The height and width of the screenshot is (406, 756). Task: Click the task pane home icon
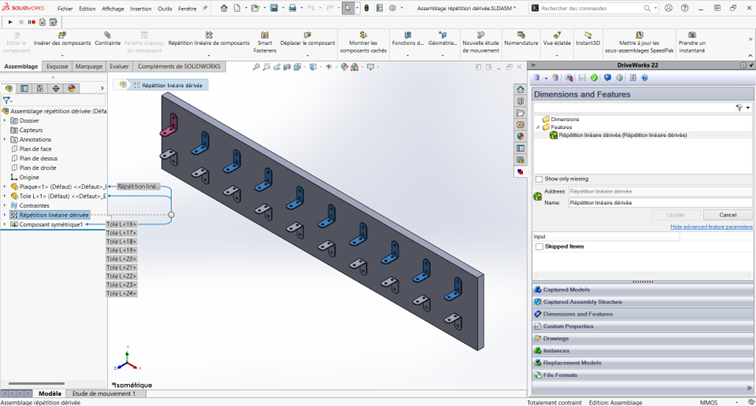520,89
